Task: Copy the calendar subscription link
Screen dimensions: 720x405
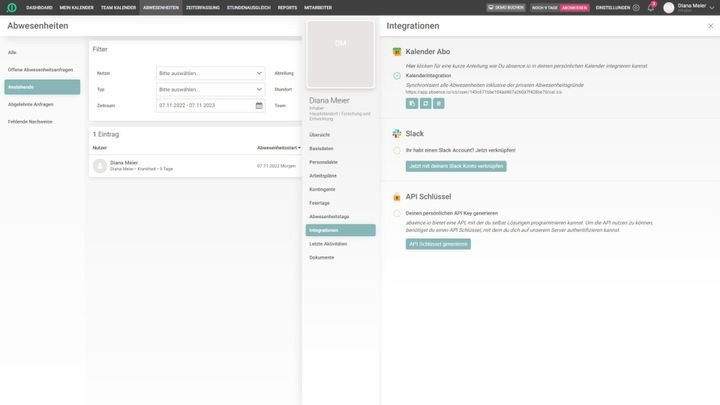Action: point(411,103)
